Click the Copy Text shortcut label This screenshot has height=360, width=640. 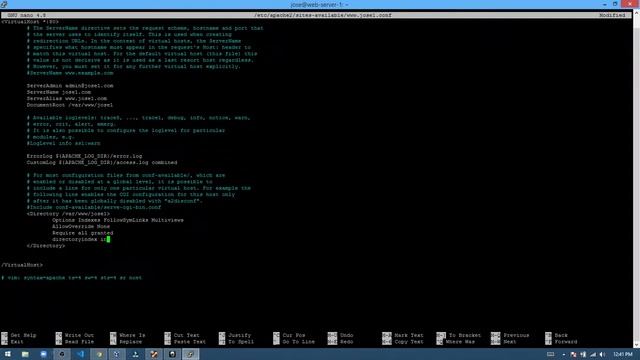pos(409,342)
